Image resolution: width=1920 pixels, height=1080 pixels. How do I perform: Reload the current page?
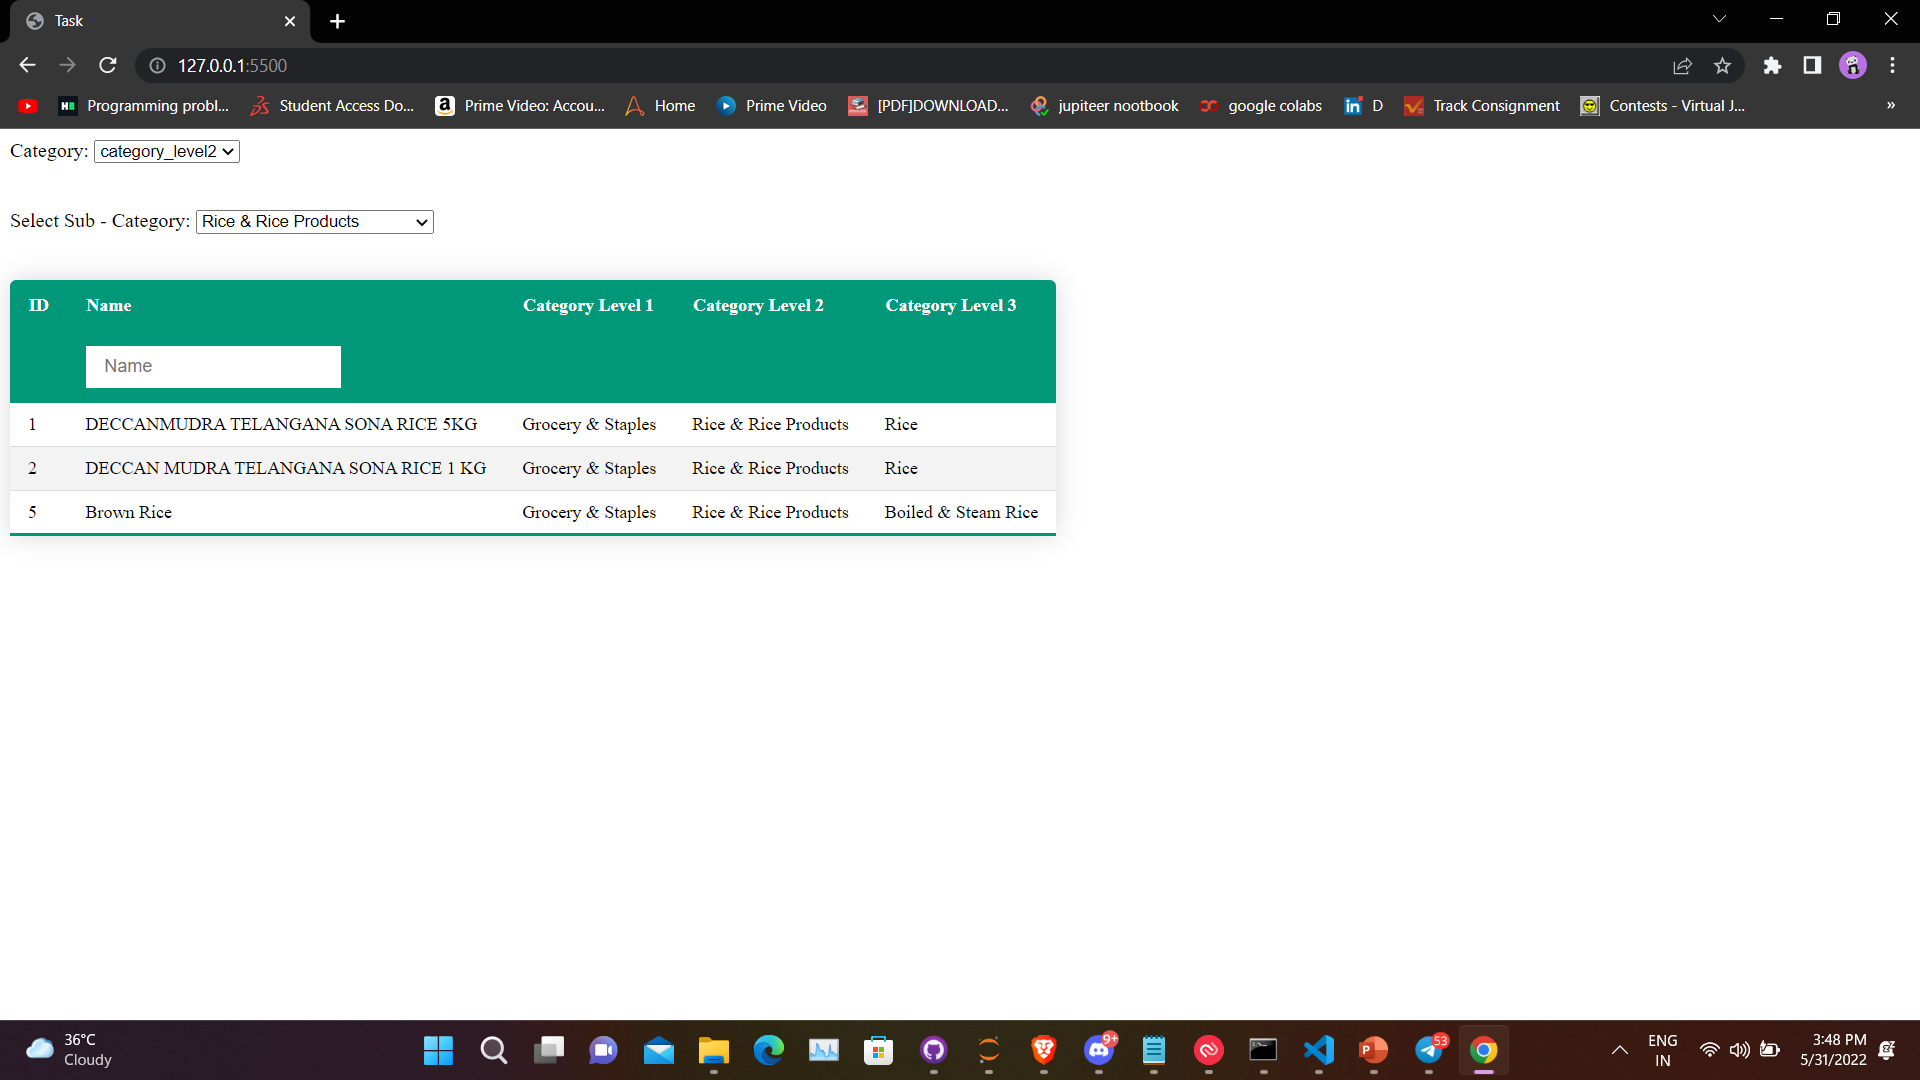pyautogui.click(x=107, y=65)
